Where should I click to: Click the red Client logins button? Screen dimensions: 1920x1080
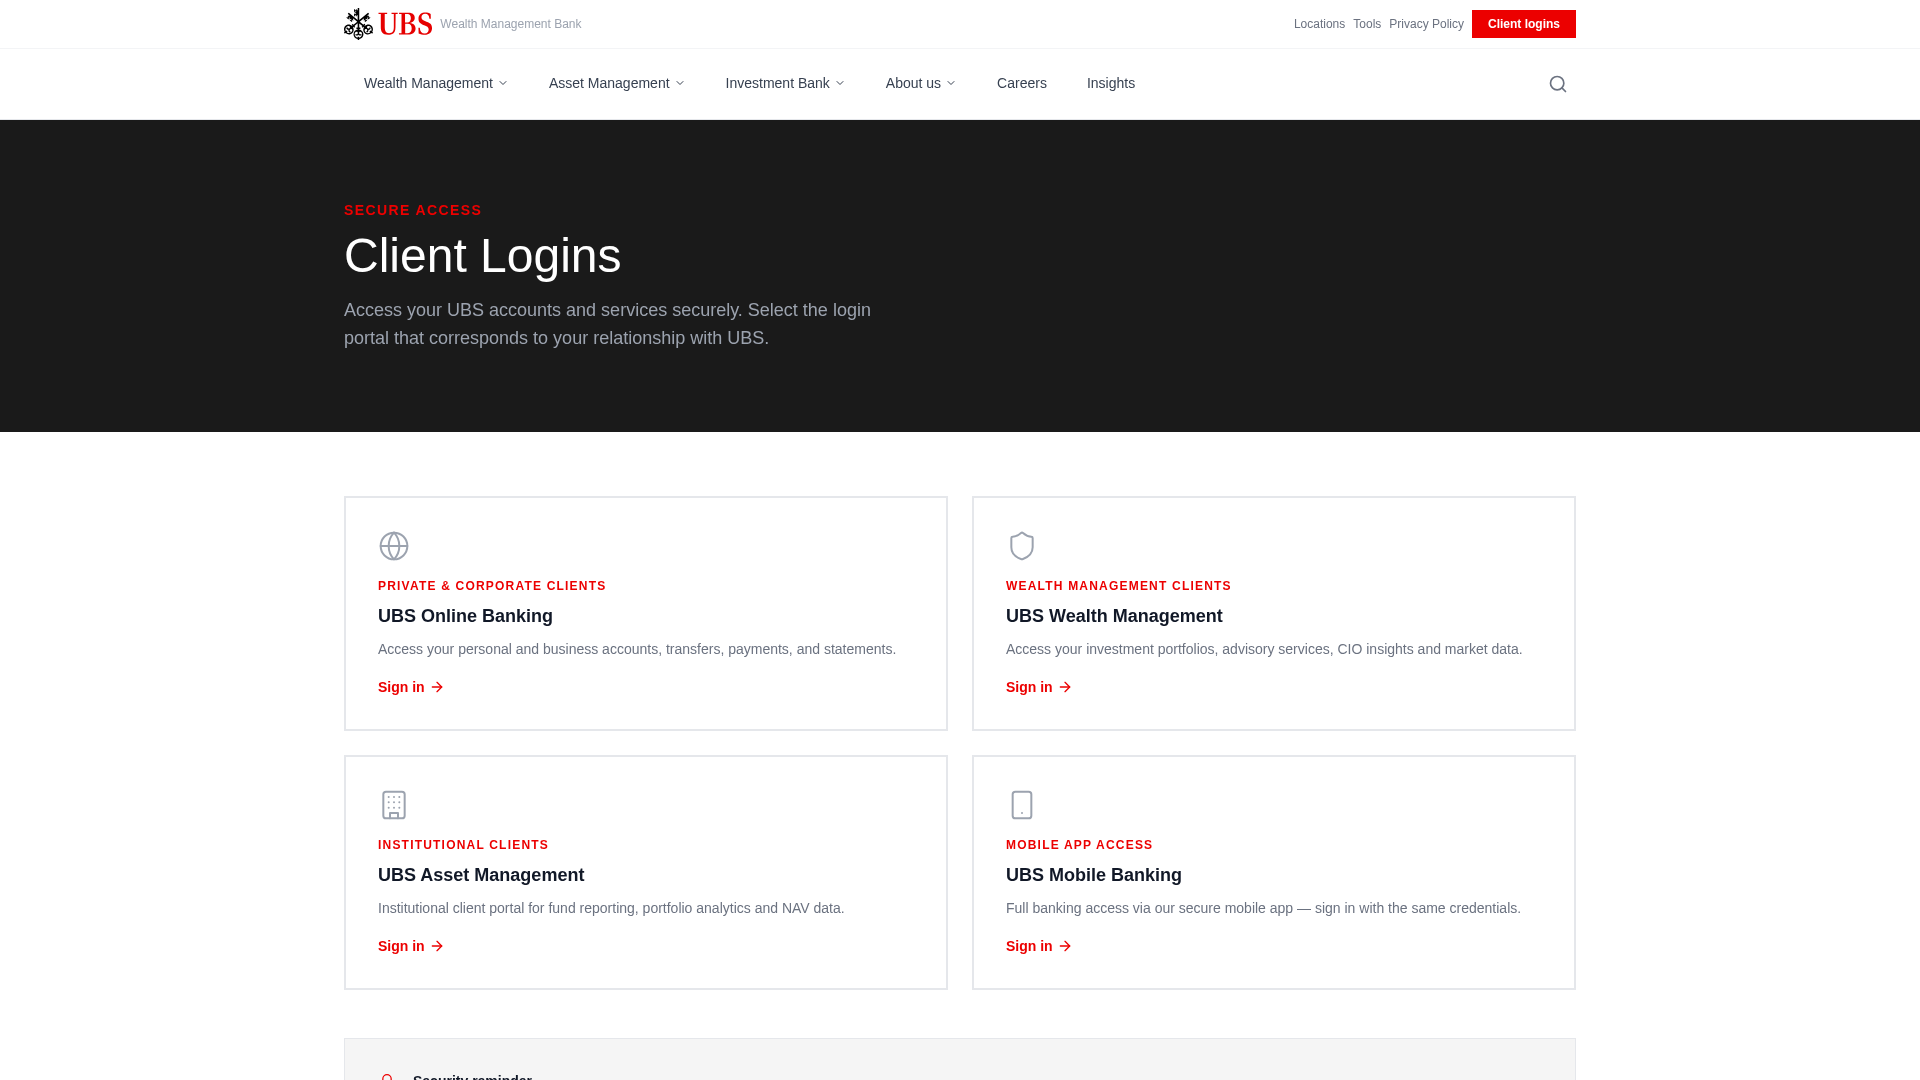[1524, 24]
